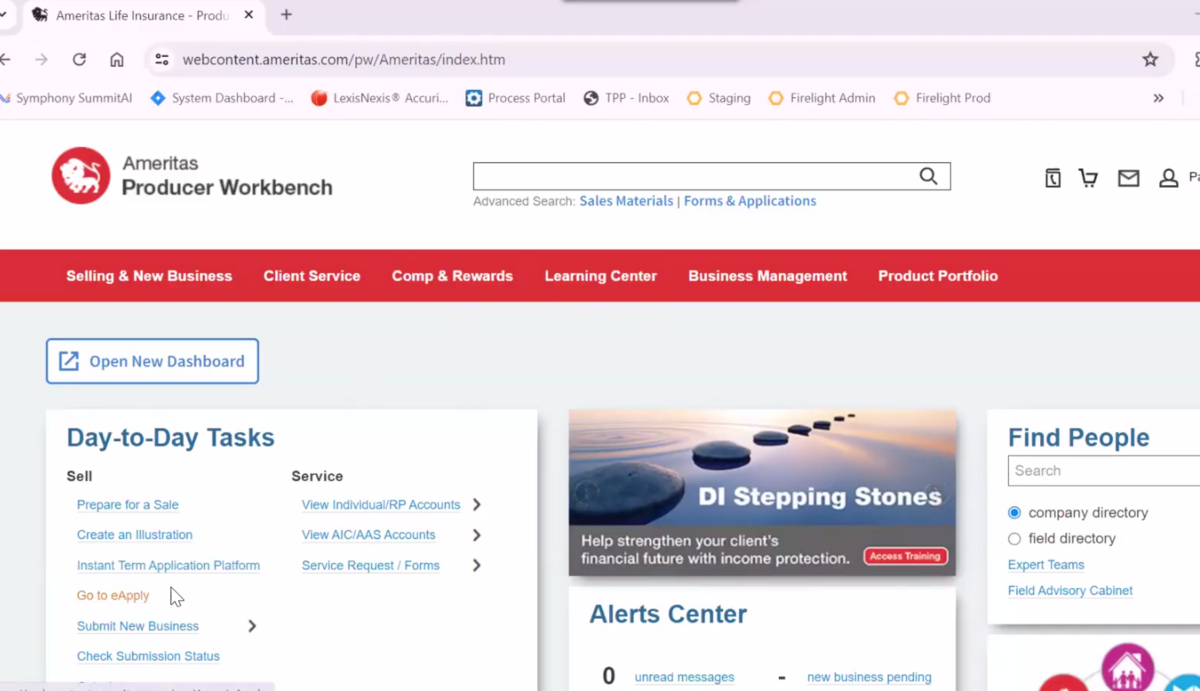Close the Ameritas Life Insurance tab
The image size is (1200, 691).
(249, 15)
